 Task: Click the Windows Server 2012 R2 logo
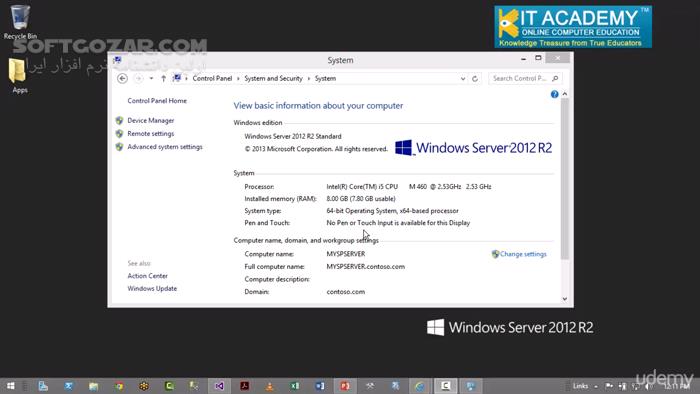click(x=473, y=148)
